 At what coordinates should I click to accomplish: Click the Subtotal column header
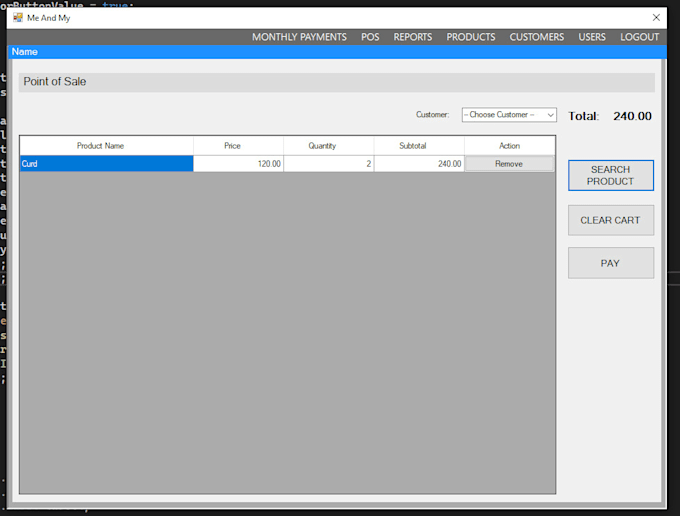[419, 146]
